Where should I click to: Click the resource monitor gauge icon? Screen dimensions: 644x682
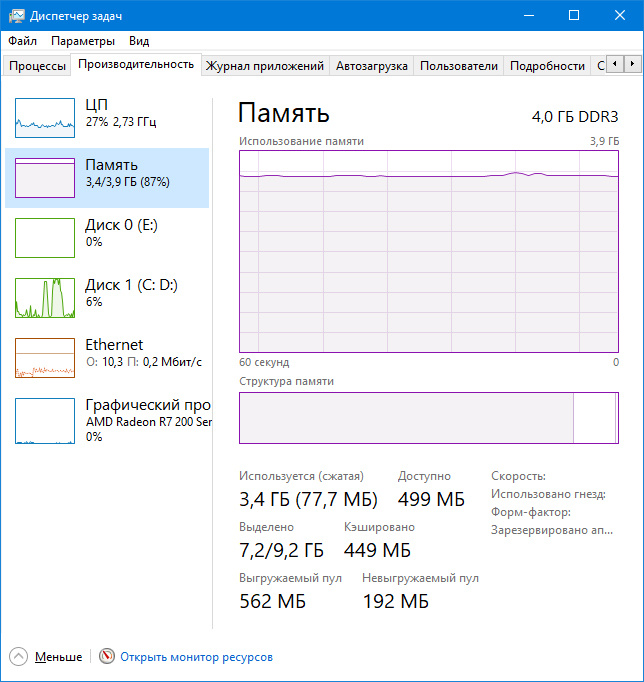click(107, 656)
